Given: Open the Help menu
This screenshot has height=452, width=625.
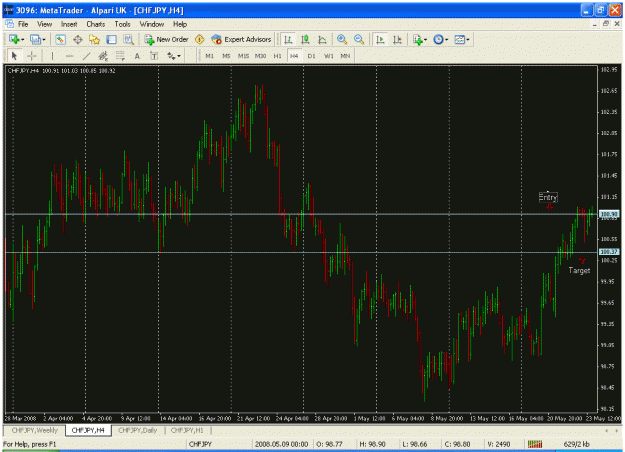Looking at the screenshot, I should click(180, 24).
